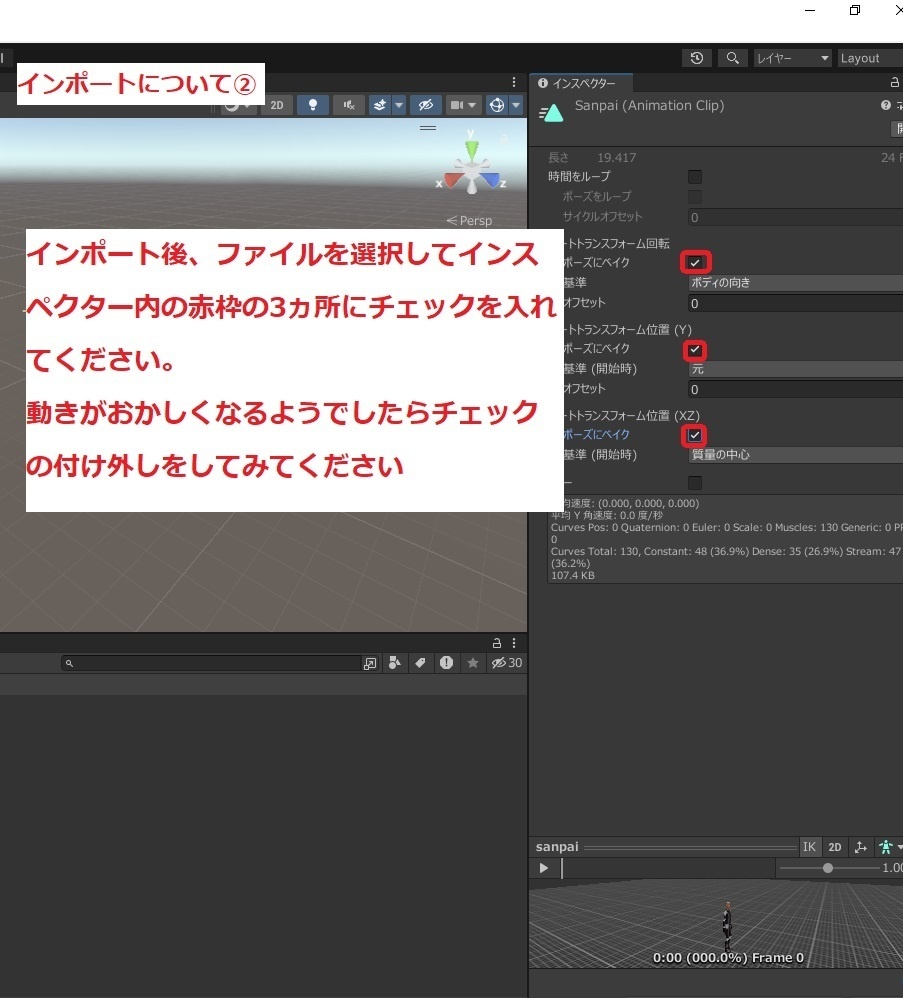Click the crossed-eye scene visibility icon
903x998 pixels.
(426, 104)
